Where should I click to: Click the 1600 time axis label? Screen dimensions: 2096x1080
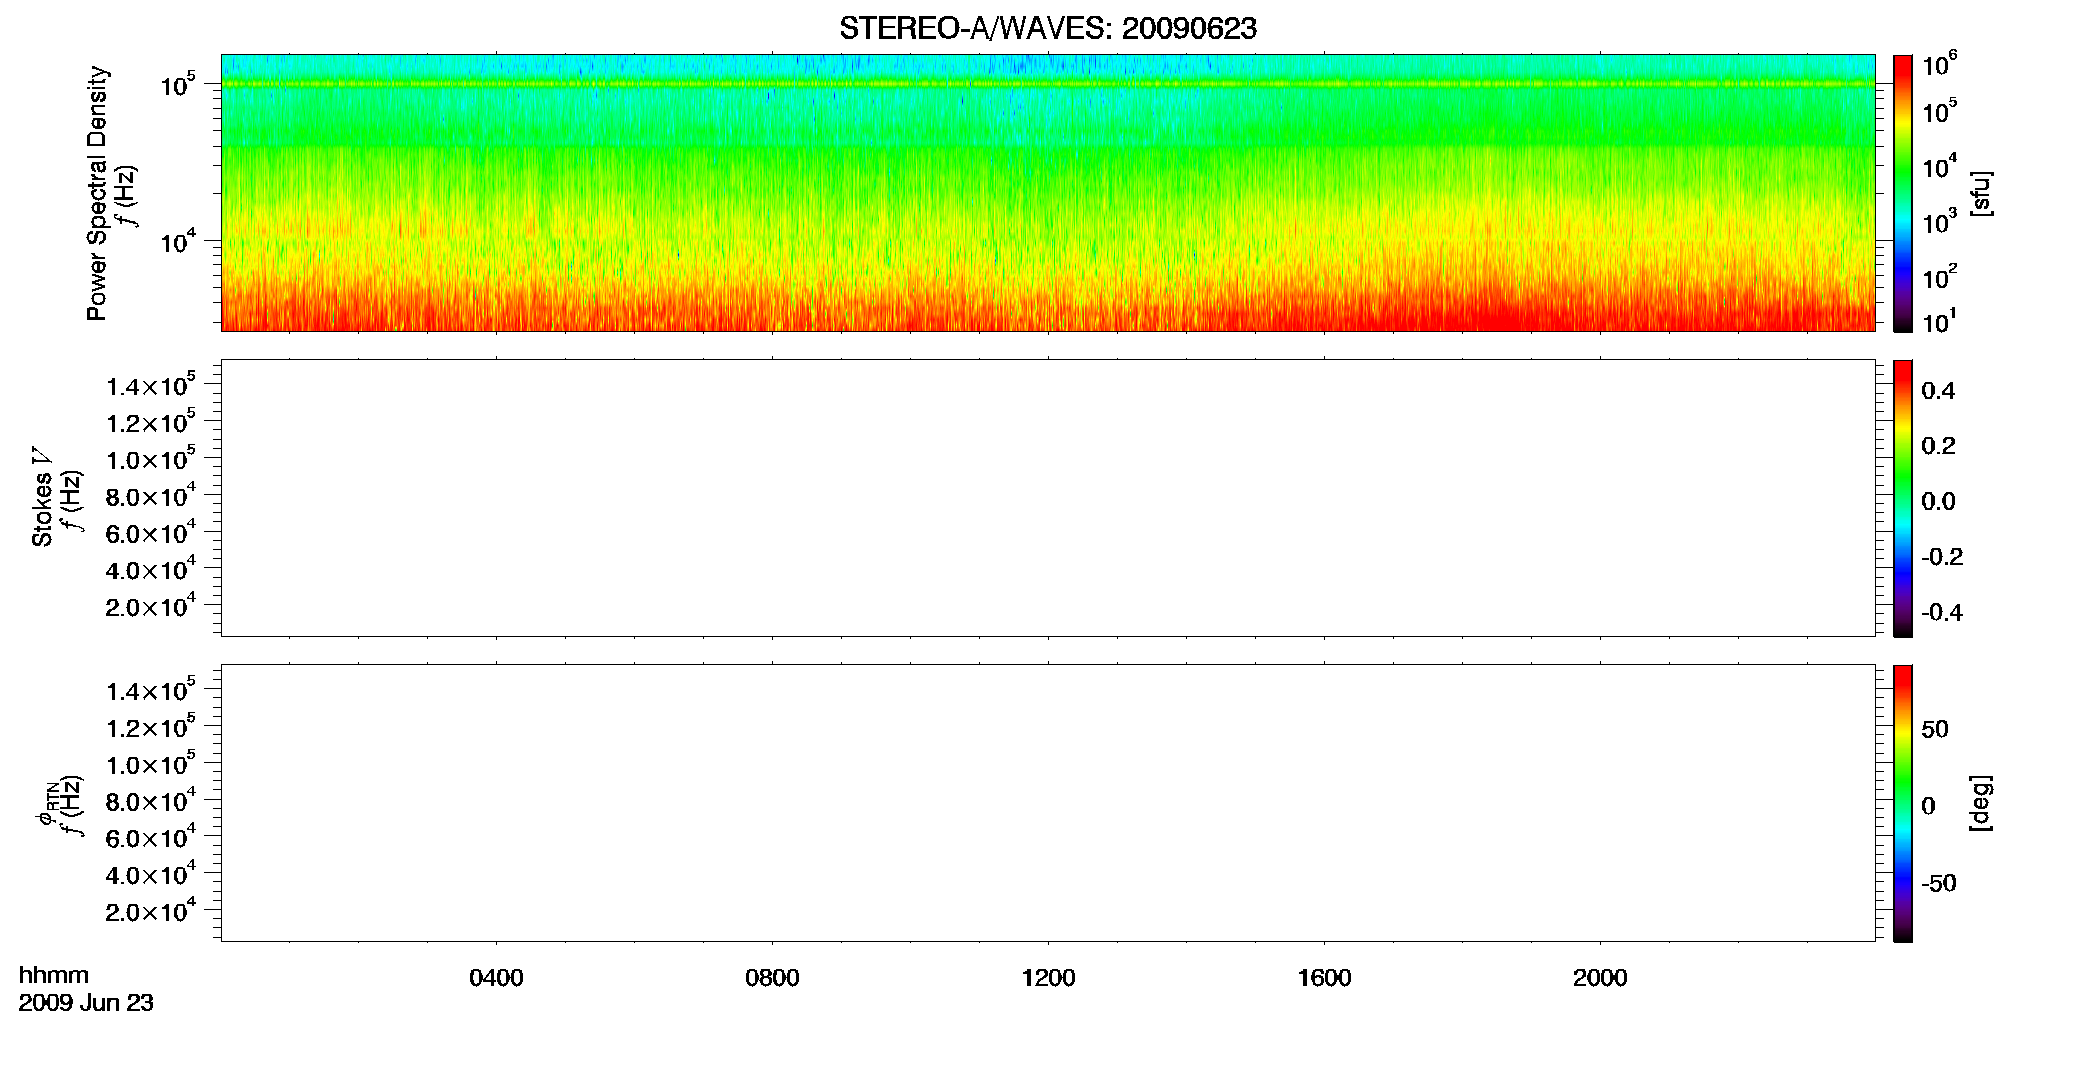pos(1324,978)
